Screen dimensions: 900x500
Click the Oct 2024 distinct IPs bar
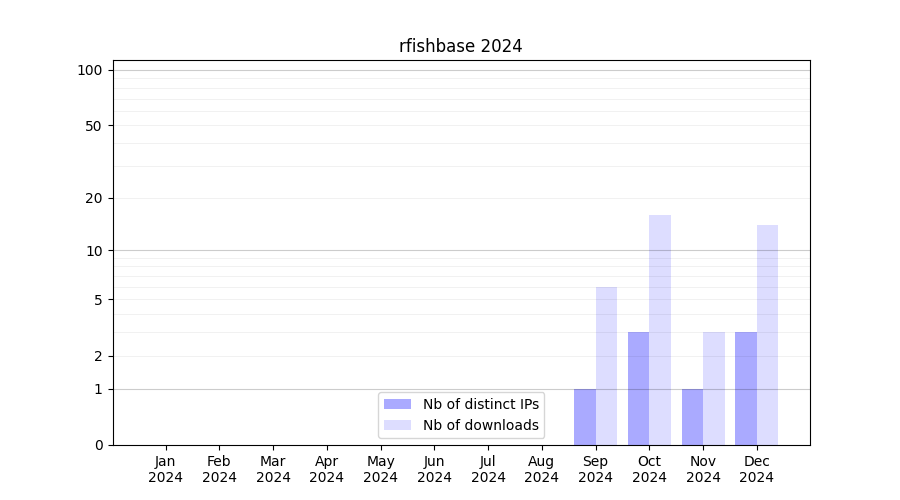tap(638, 388)
